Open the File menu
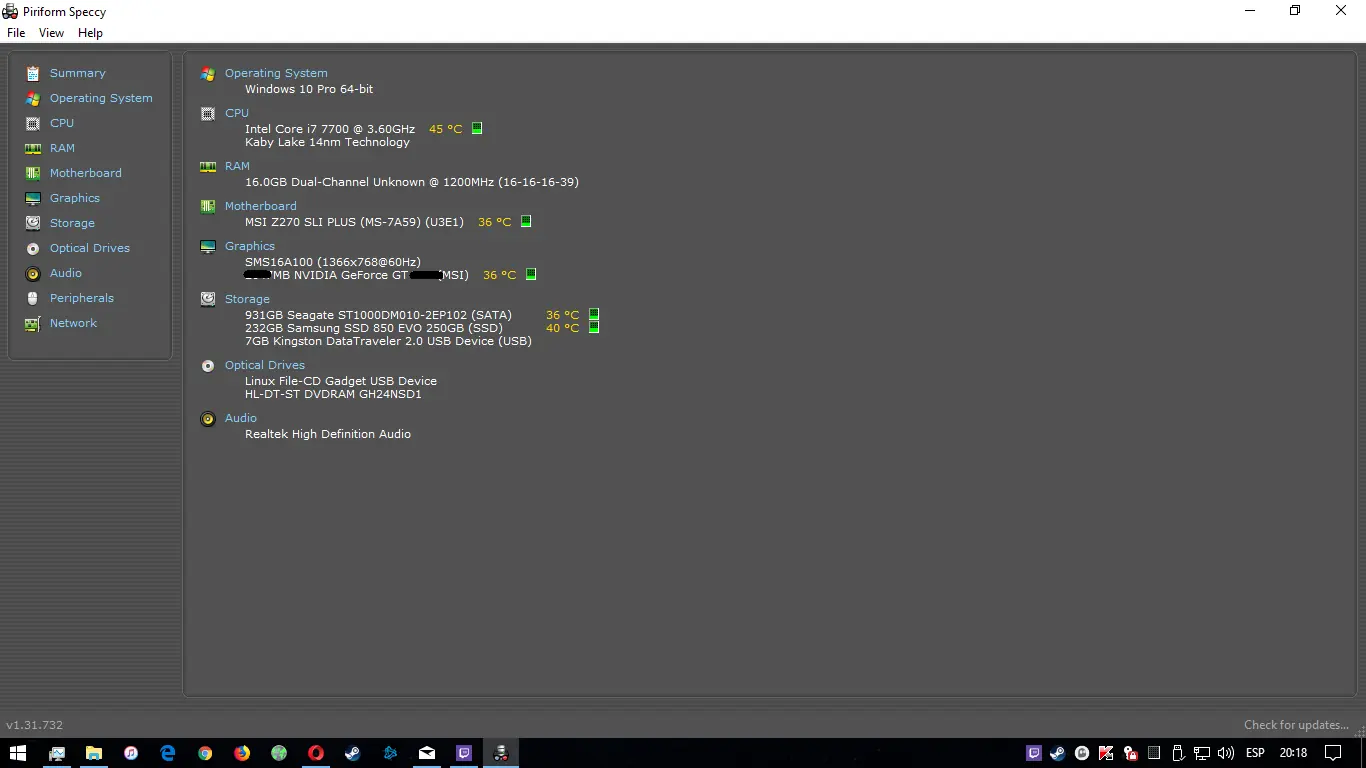The width and height of the screenshot is (1366, 768). click(16, 33)
